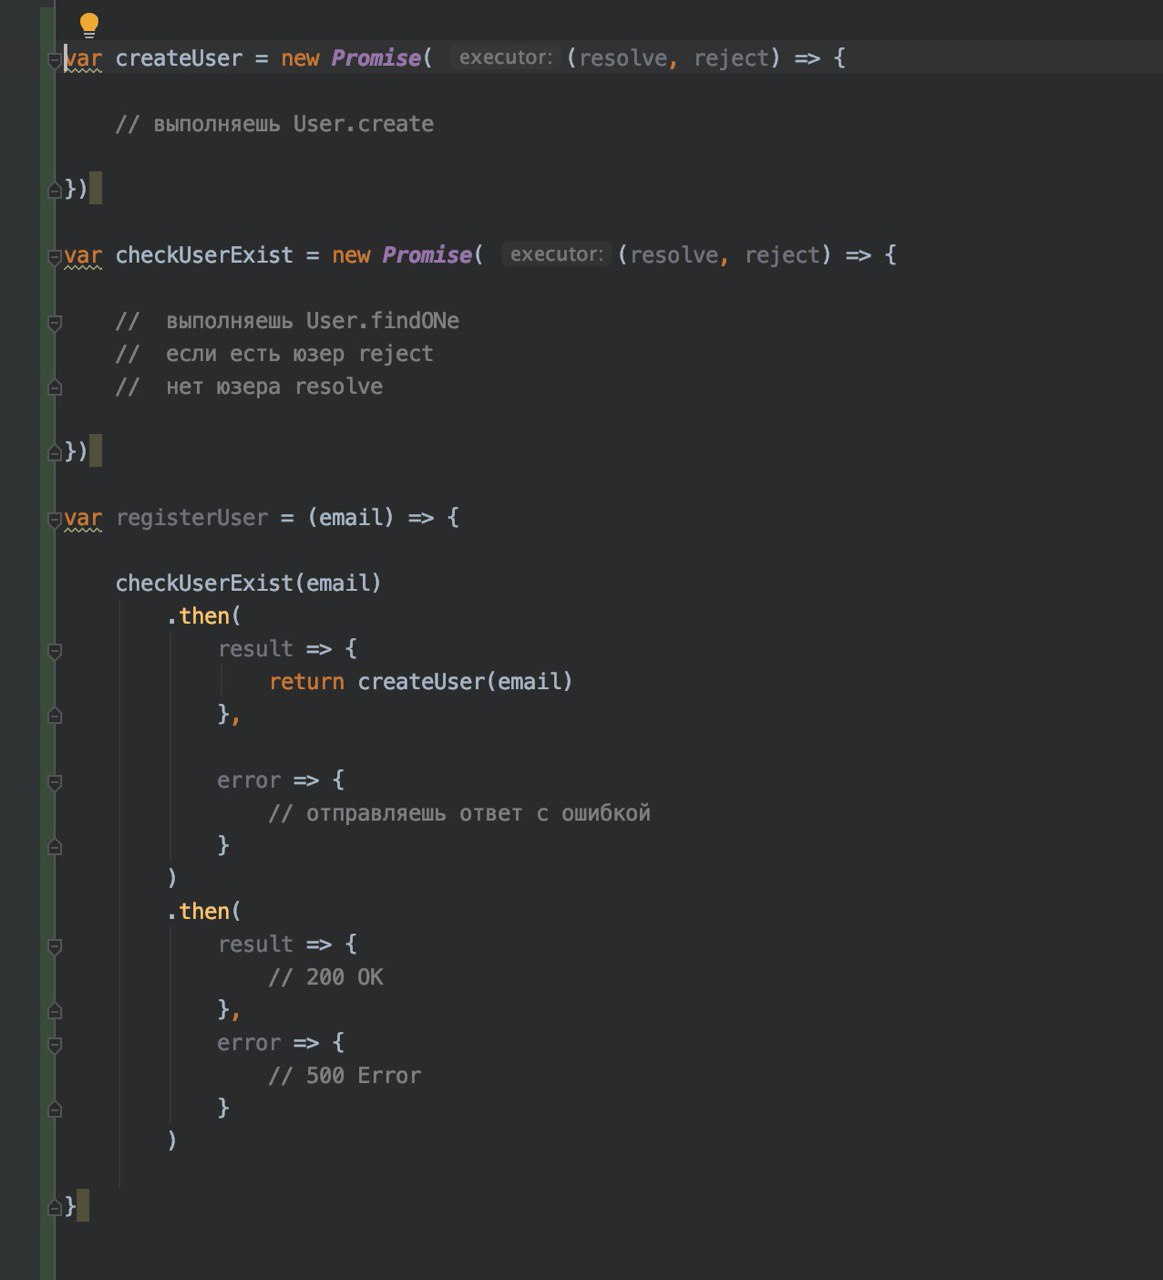Click second '.then(' above '// 200 OK'
The height and width of the screenshot is (1280, 1163).
click(x=205, y=911)
